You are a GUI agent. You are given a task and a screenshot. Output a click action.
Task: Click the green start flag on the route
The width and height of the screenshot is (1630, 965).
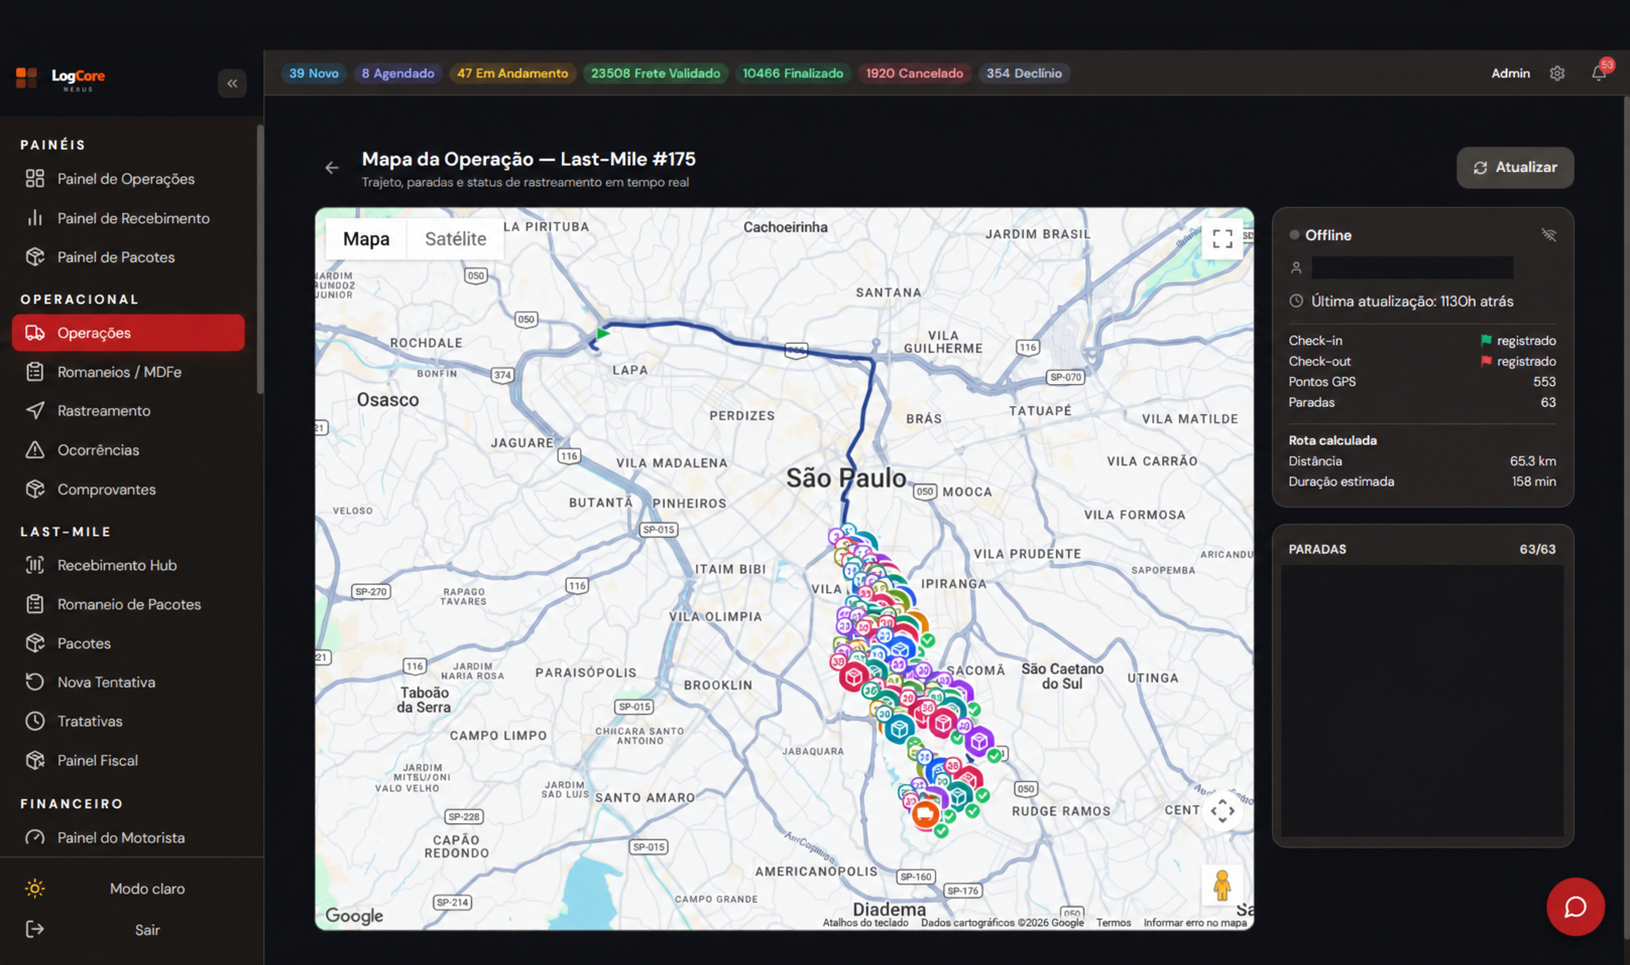[x=602, y=333]
